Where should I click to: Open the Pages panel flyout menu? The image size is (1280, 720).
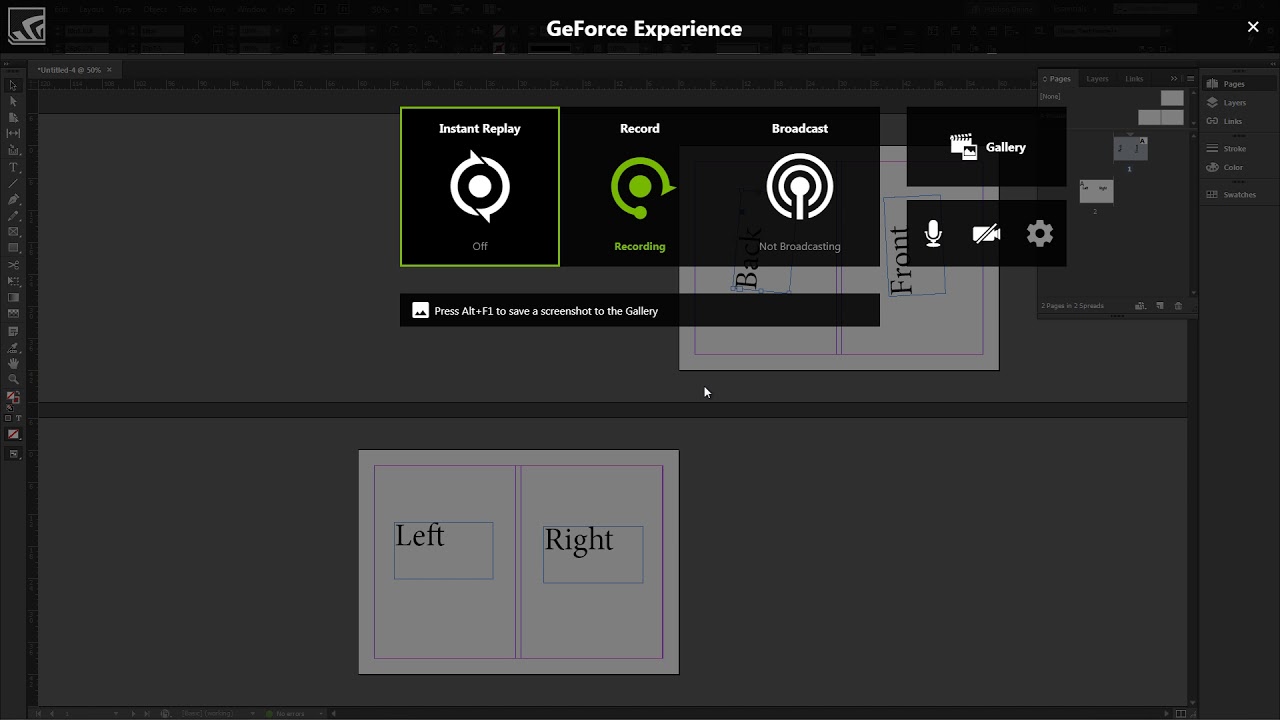pos(1190,79)
